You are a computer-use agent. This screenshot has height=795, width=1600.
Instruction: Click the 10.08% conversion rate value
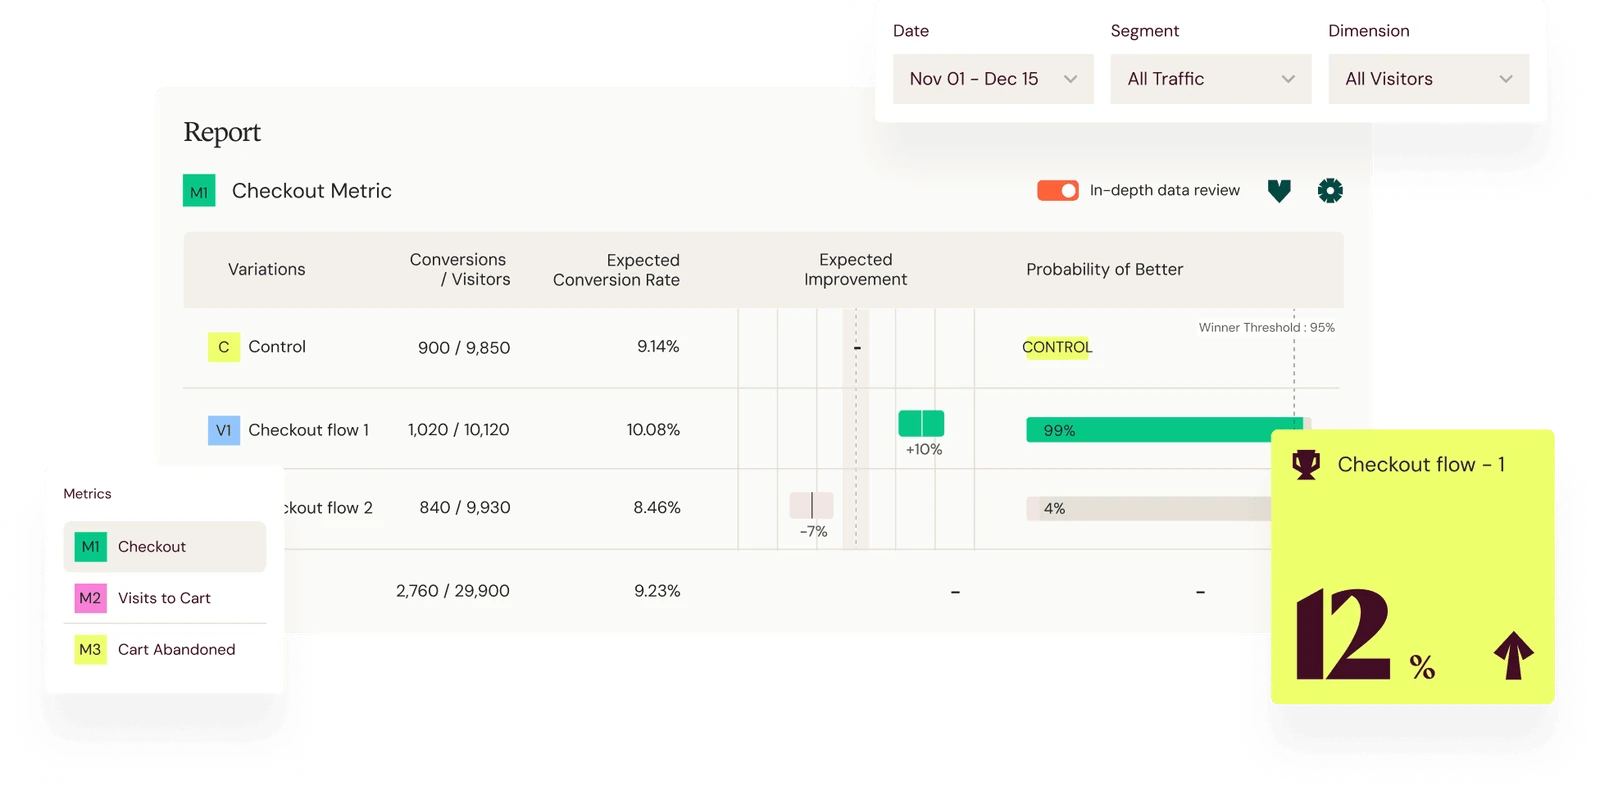(653, 430)
